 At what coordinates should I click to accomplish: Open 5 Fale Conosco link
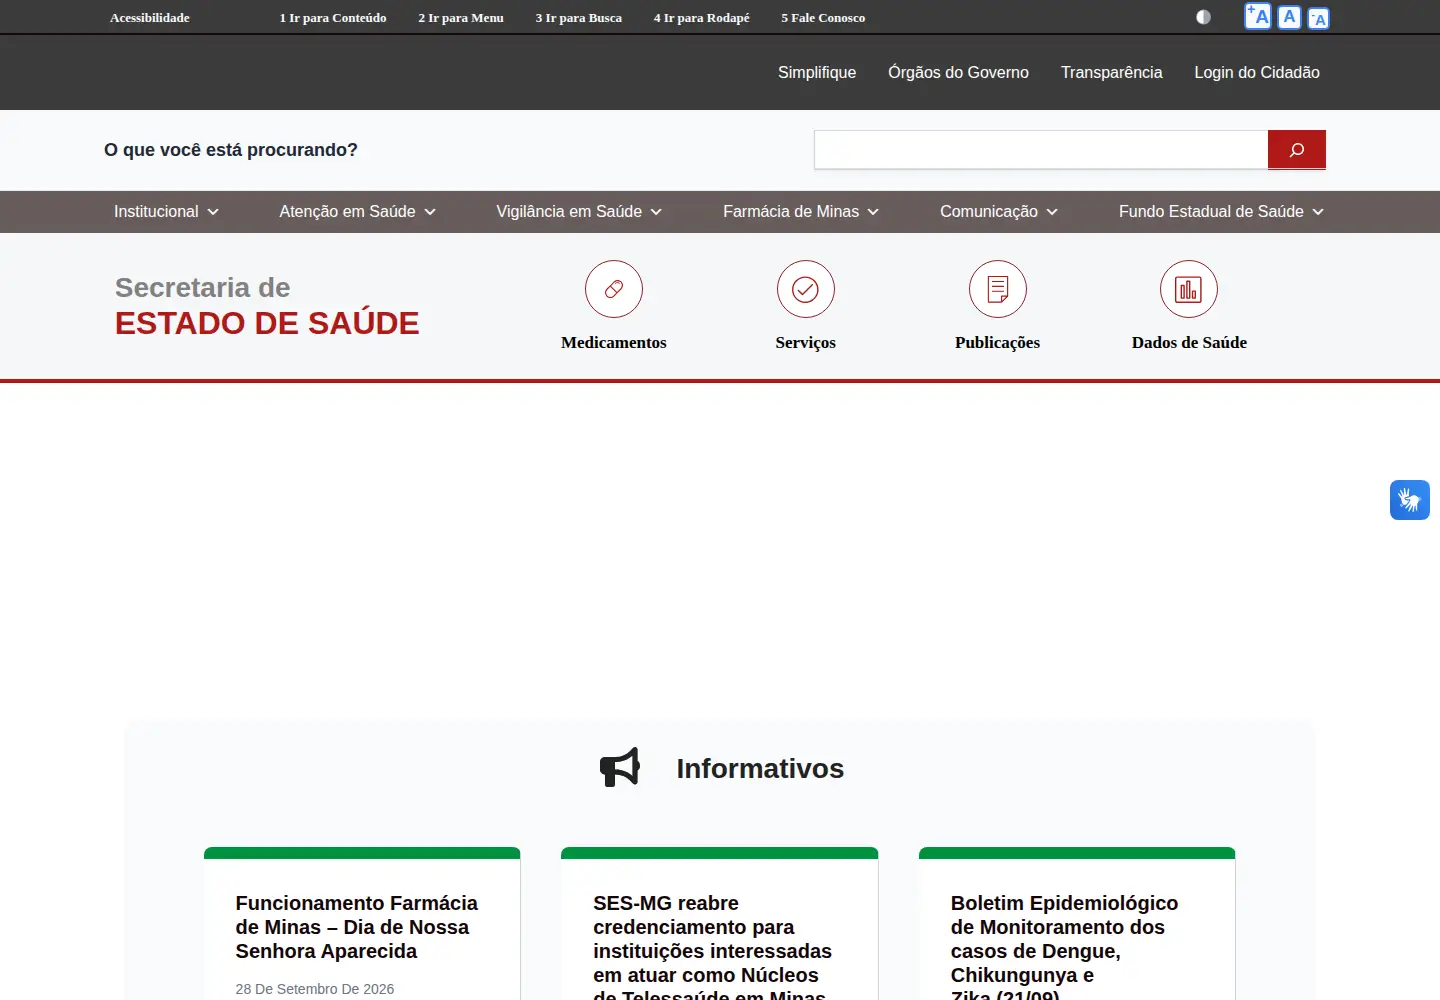coord(823,18)
